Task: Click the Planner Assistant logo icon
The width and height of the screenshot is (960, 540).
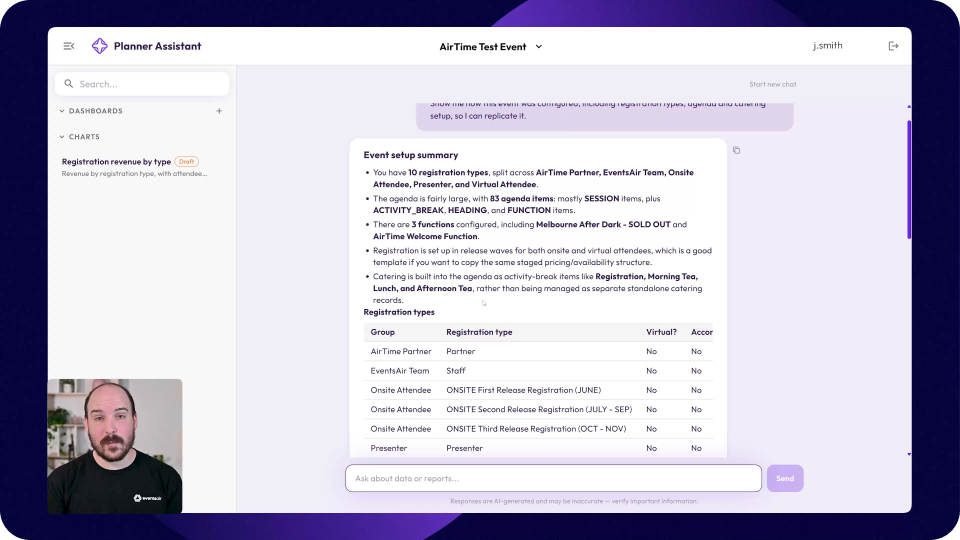Action: point(99,46)
